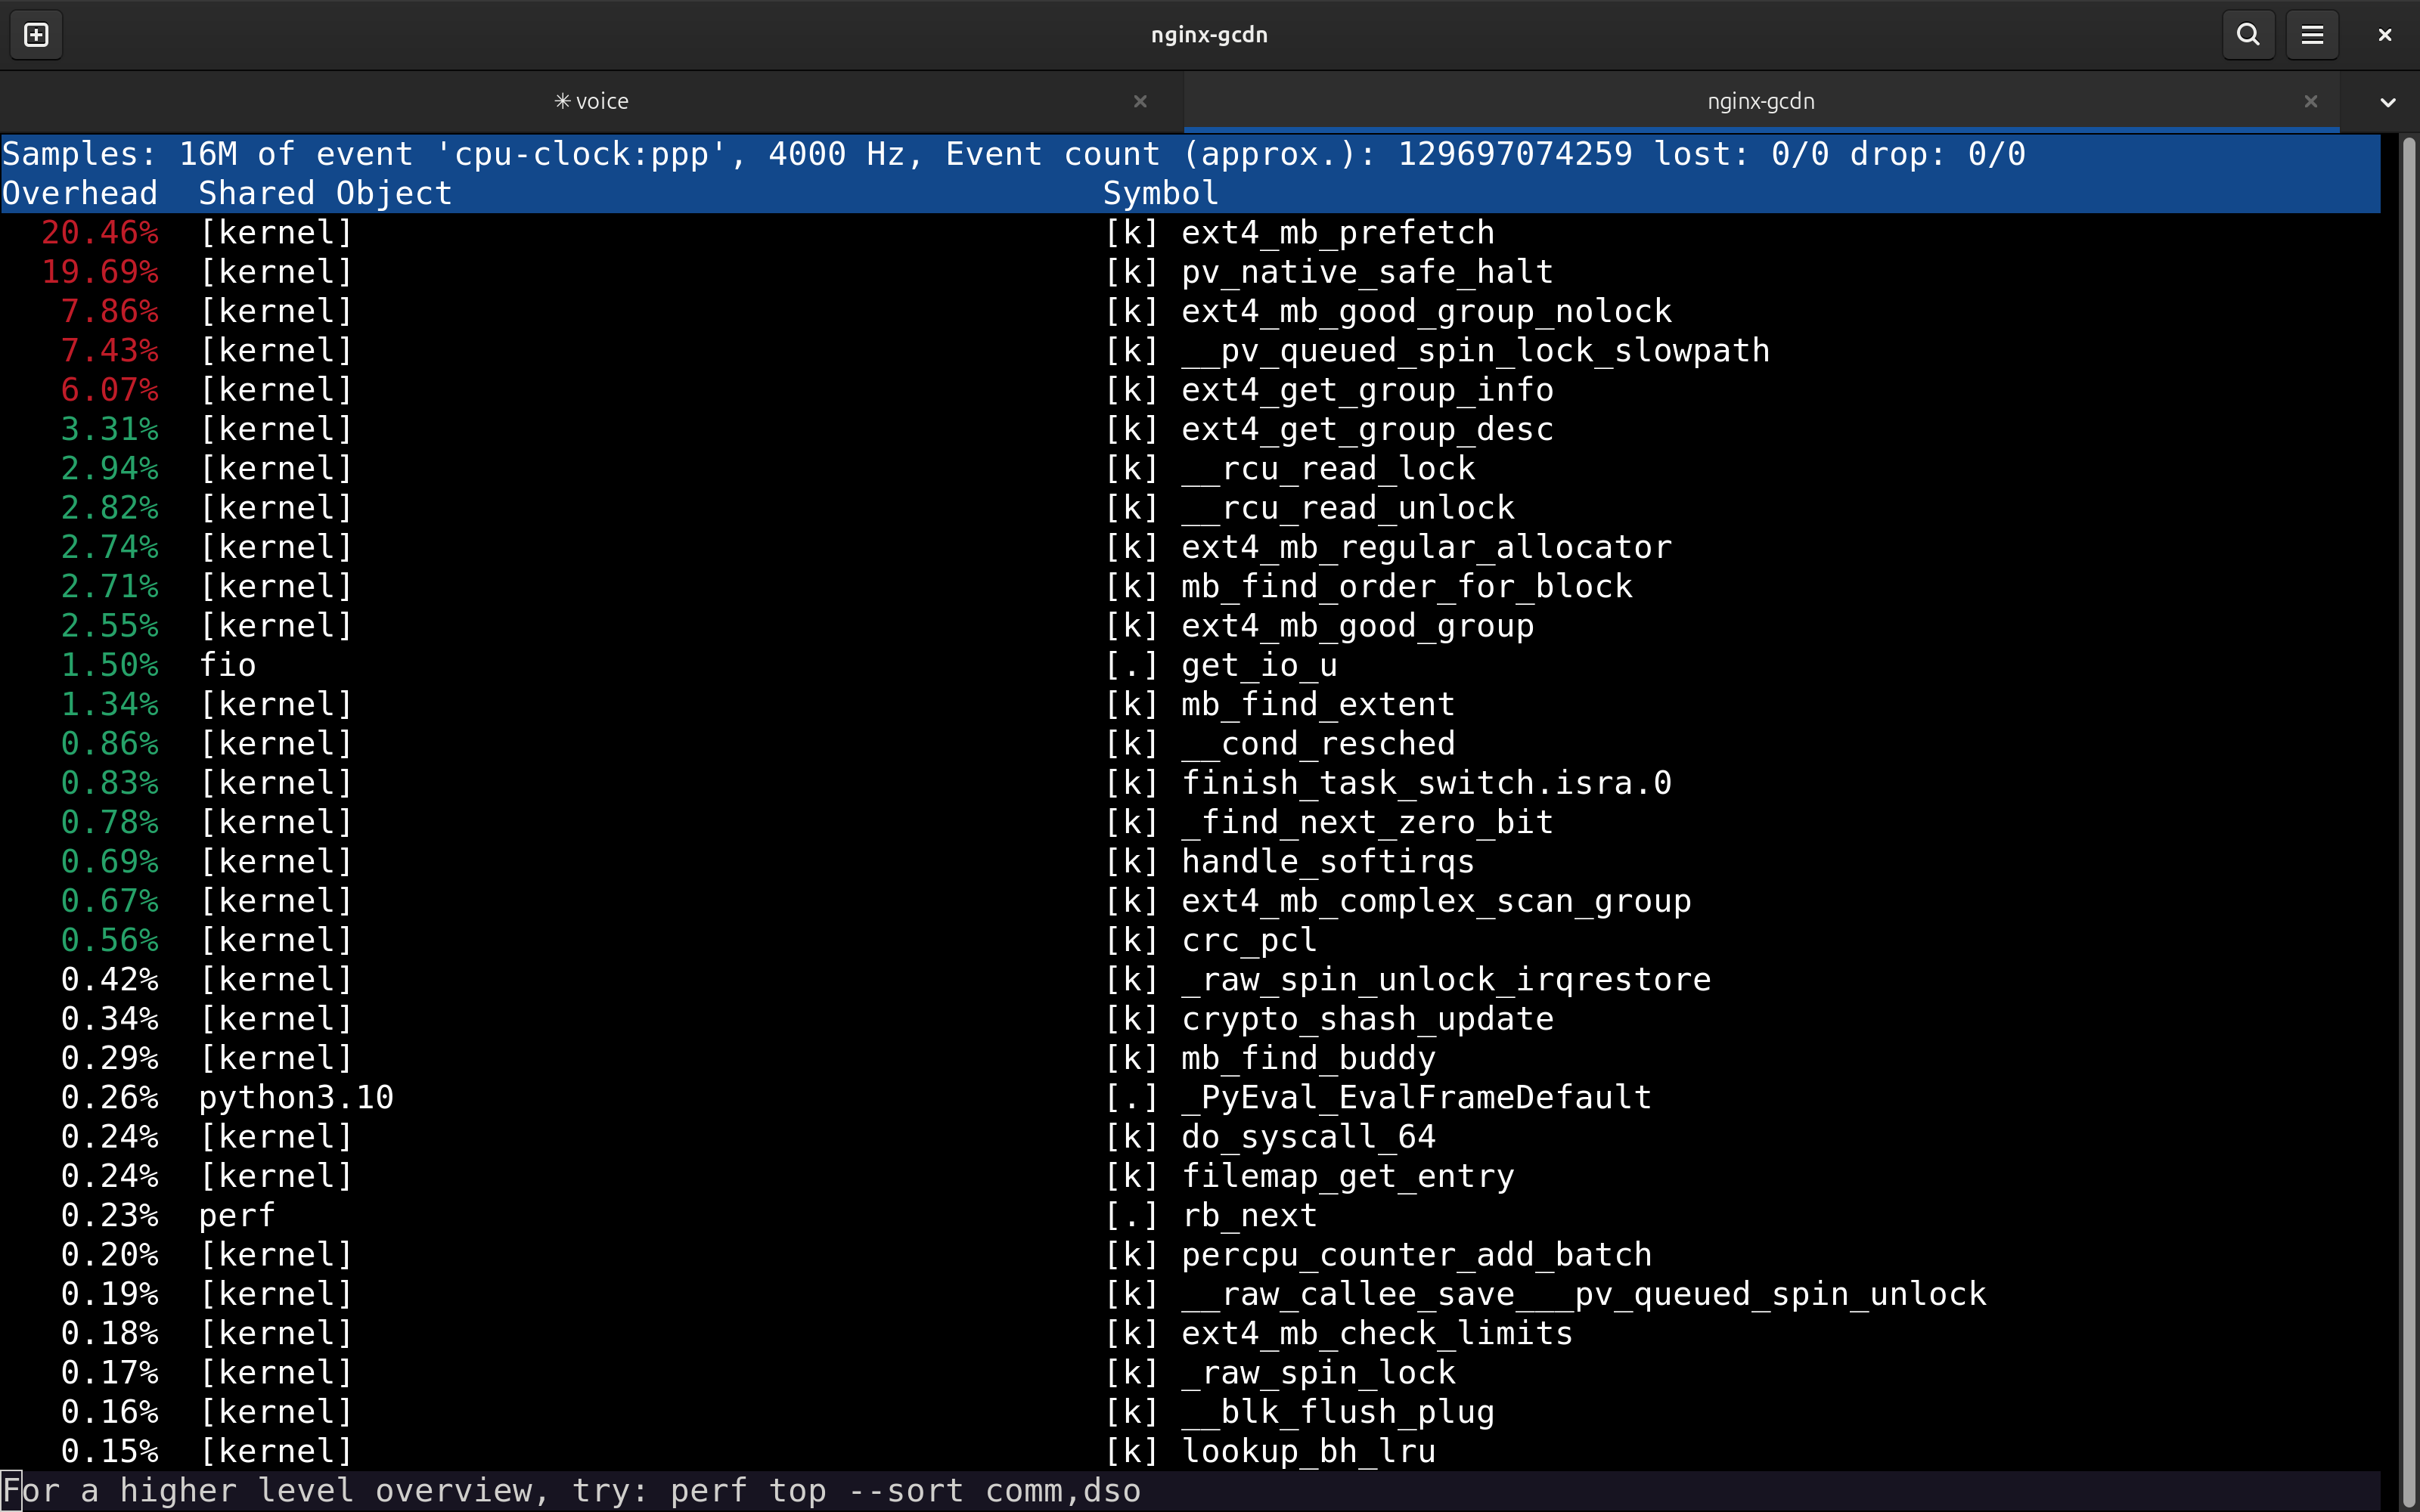Screen dimensions: 2420x1512
Task: Close the voice tab
Action: [1140, 101]
